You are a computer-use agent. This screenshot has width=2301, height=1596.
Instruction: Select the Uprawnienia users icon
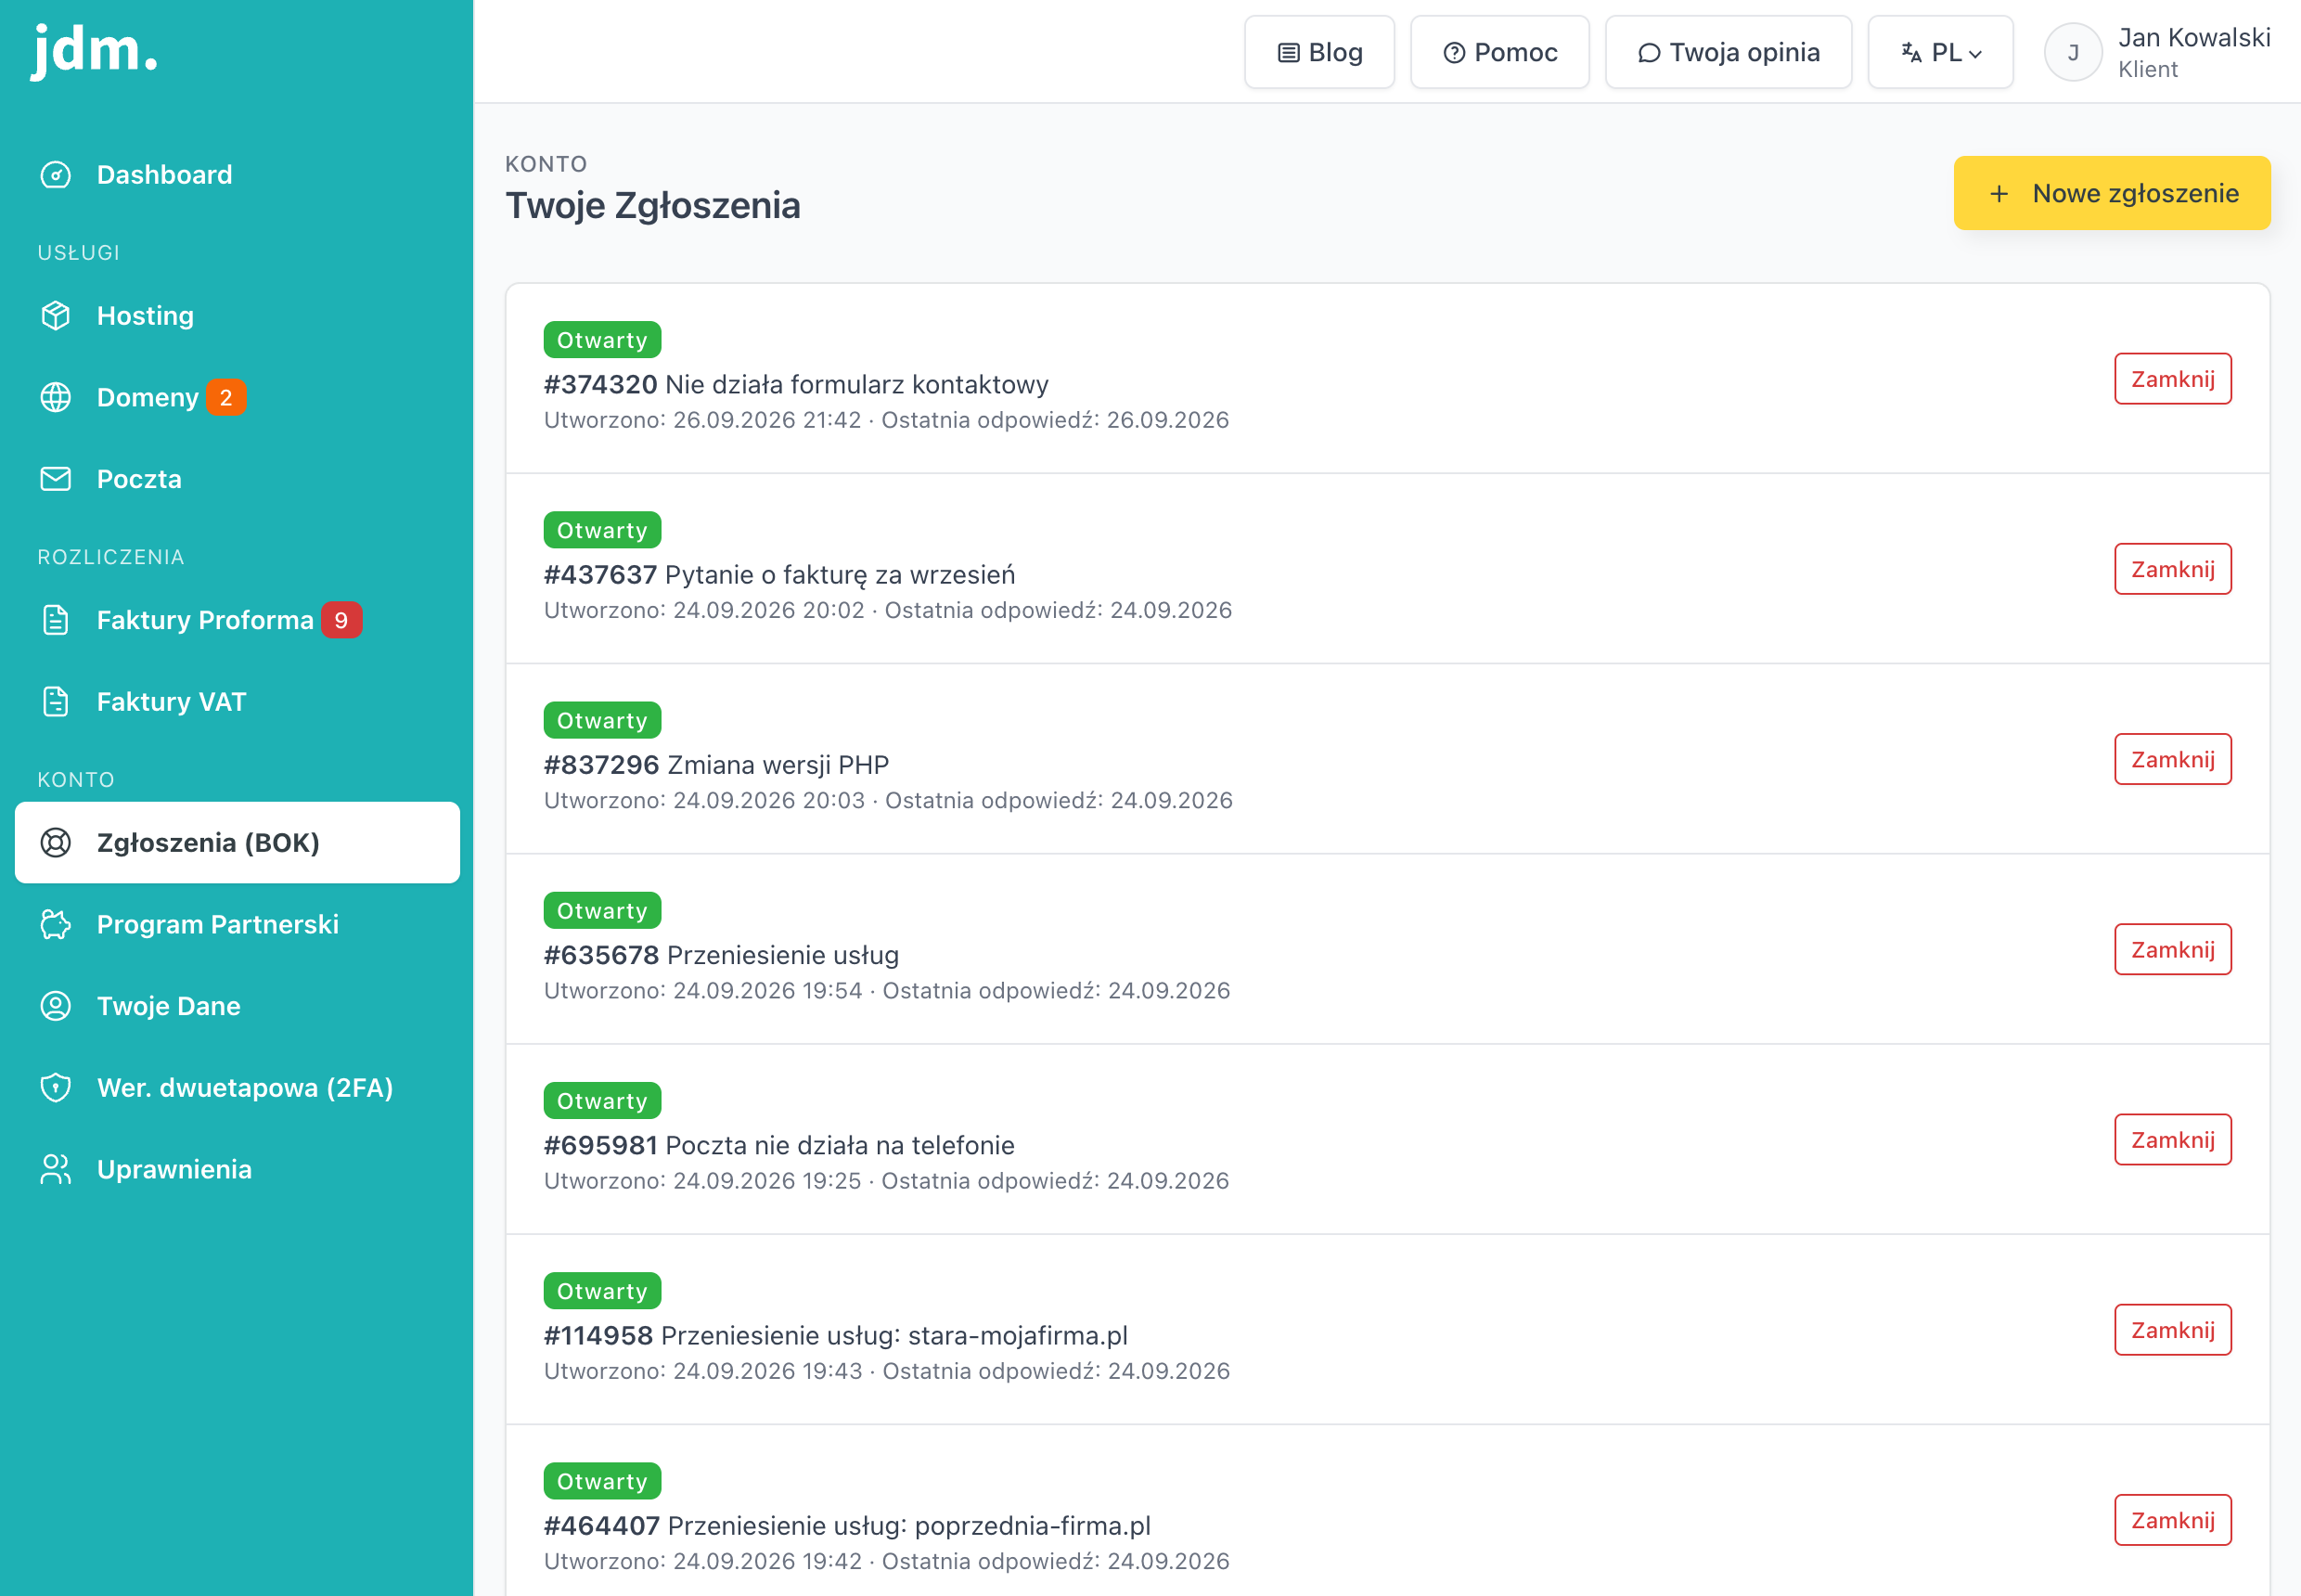(55, 1169)
